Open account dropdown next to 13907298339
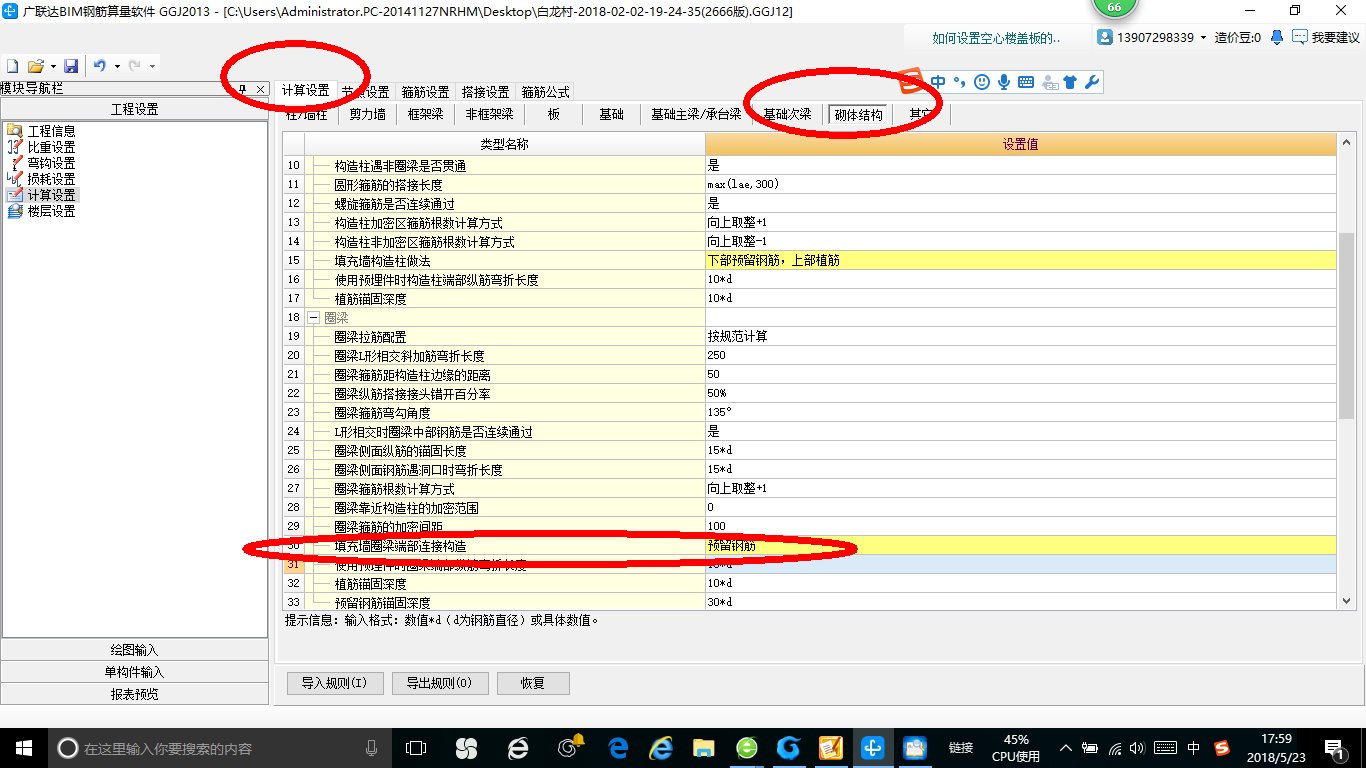 [1203, 37]
